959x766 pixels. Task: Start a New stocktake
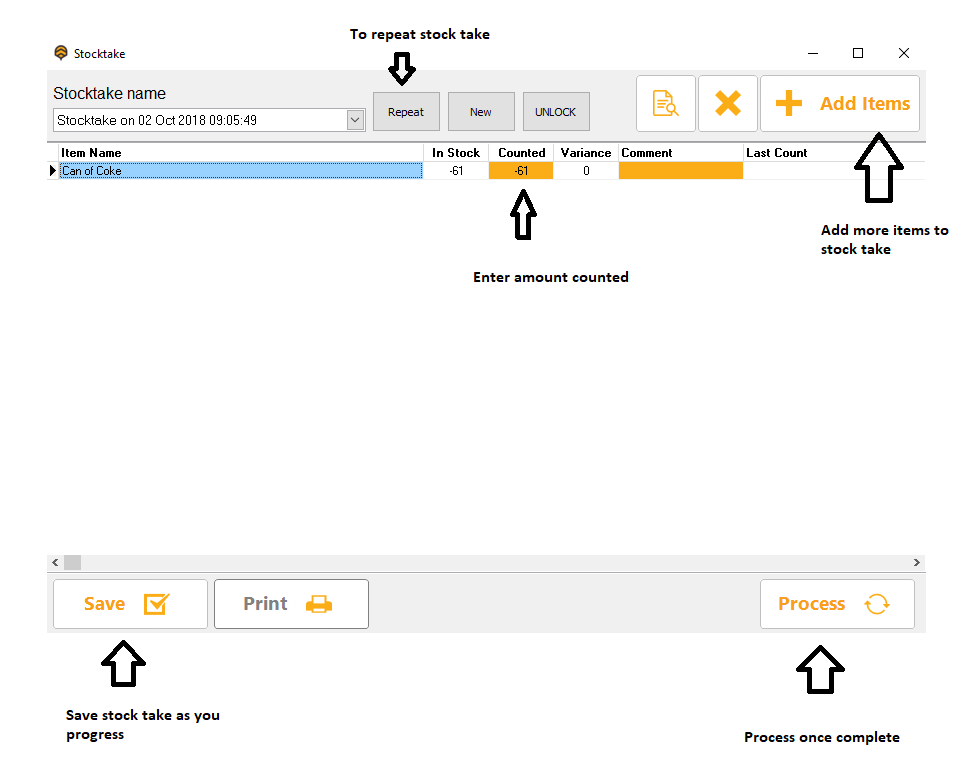[481, 112]
